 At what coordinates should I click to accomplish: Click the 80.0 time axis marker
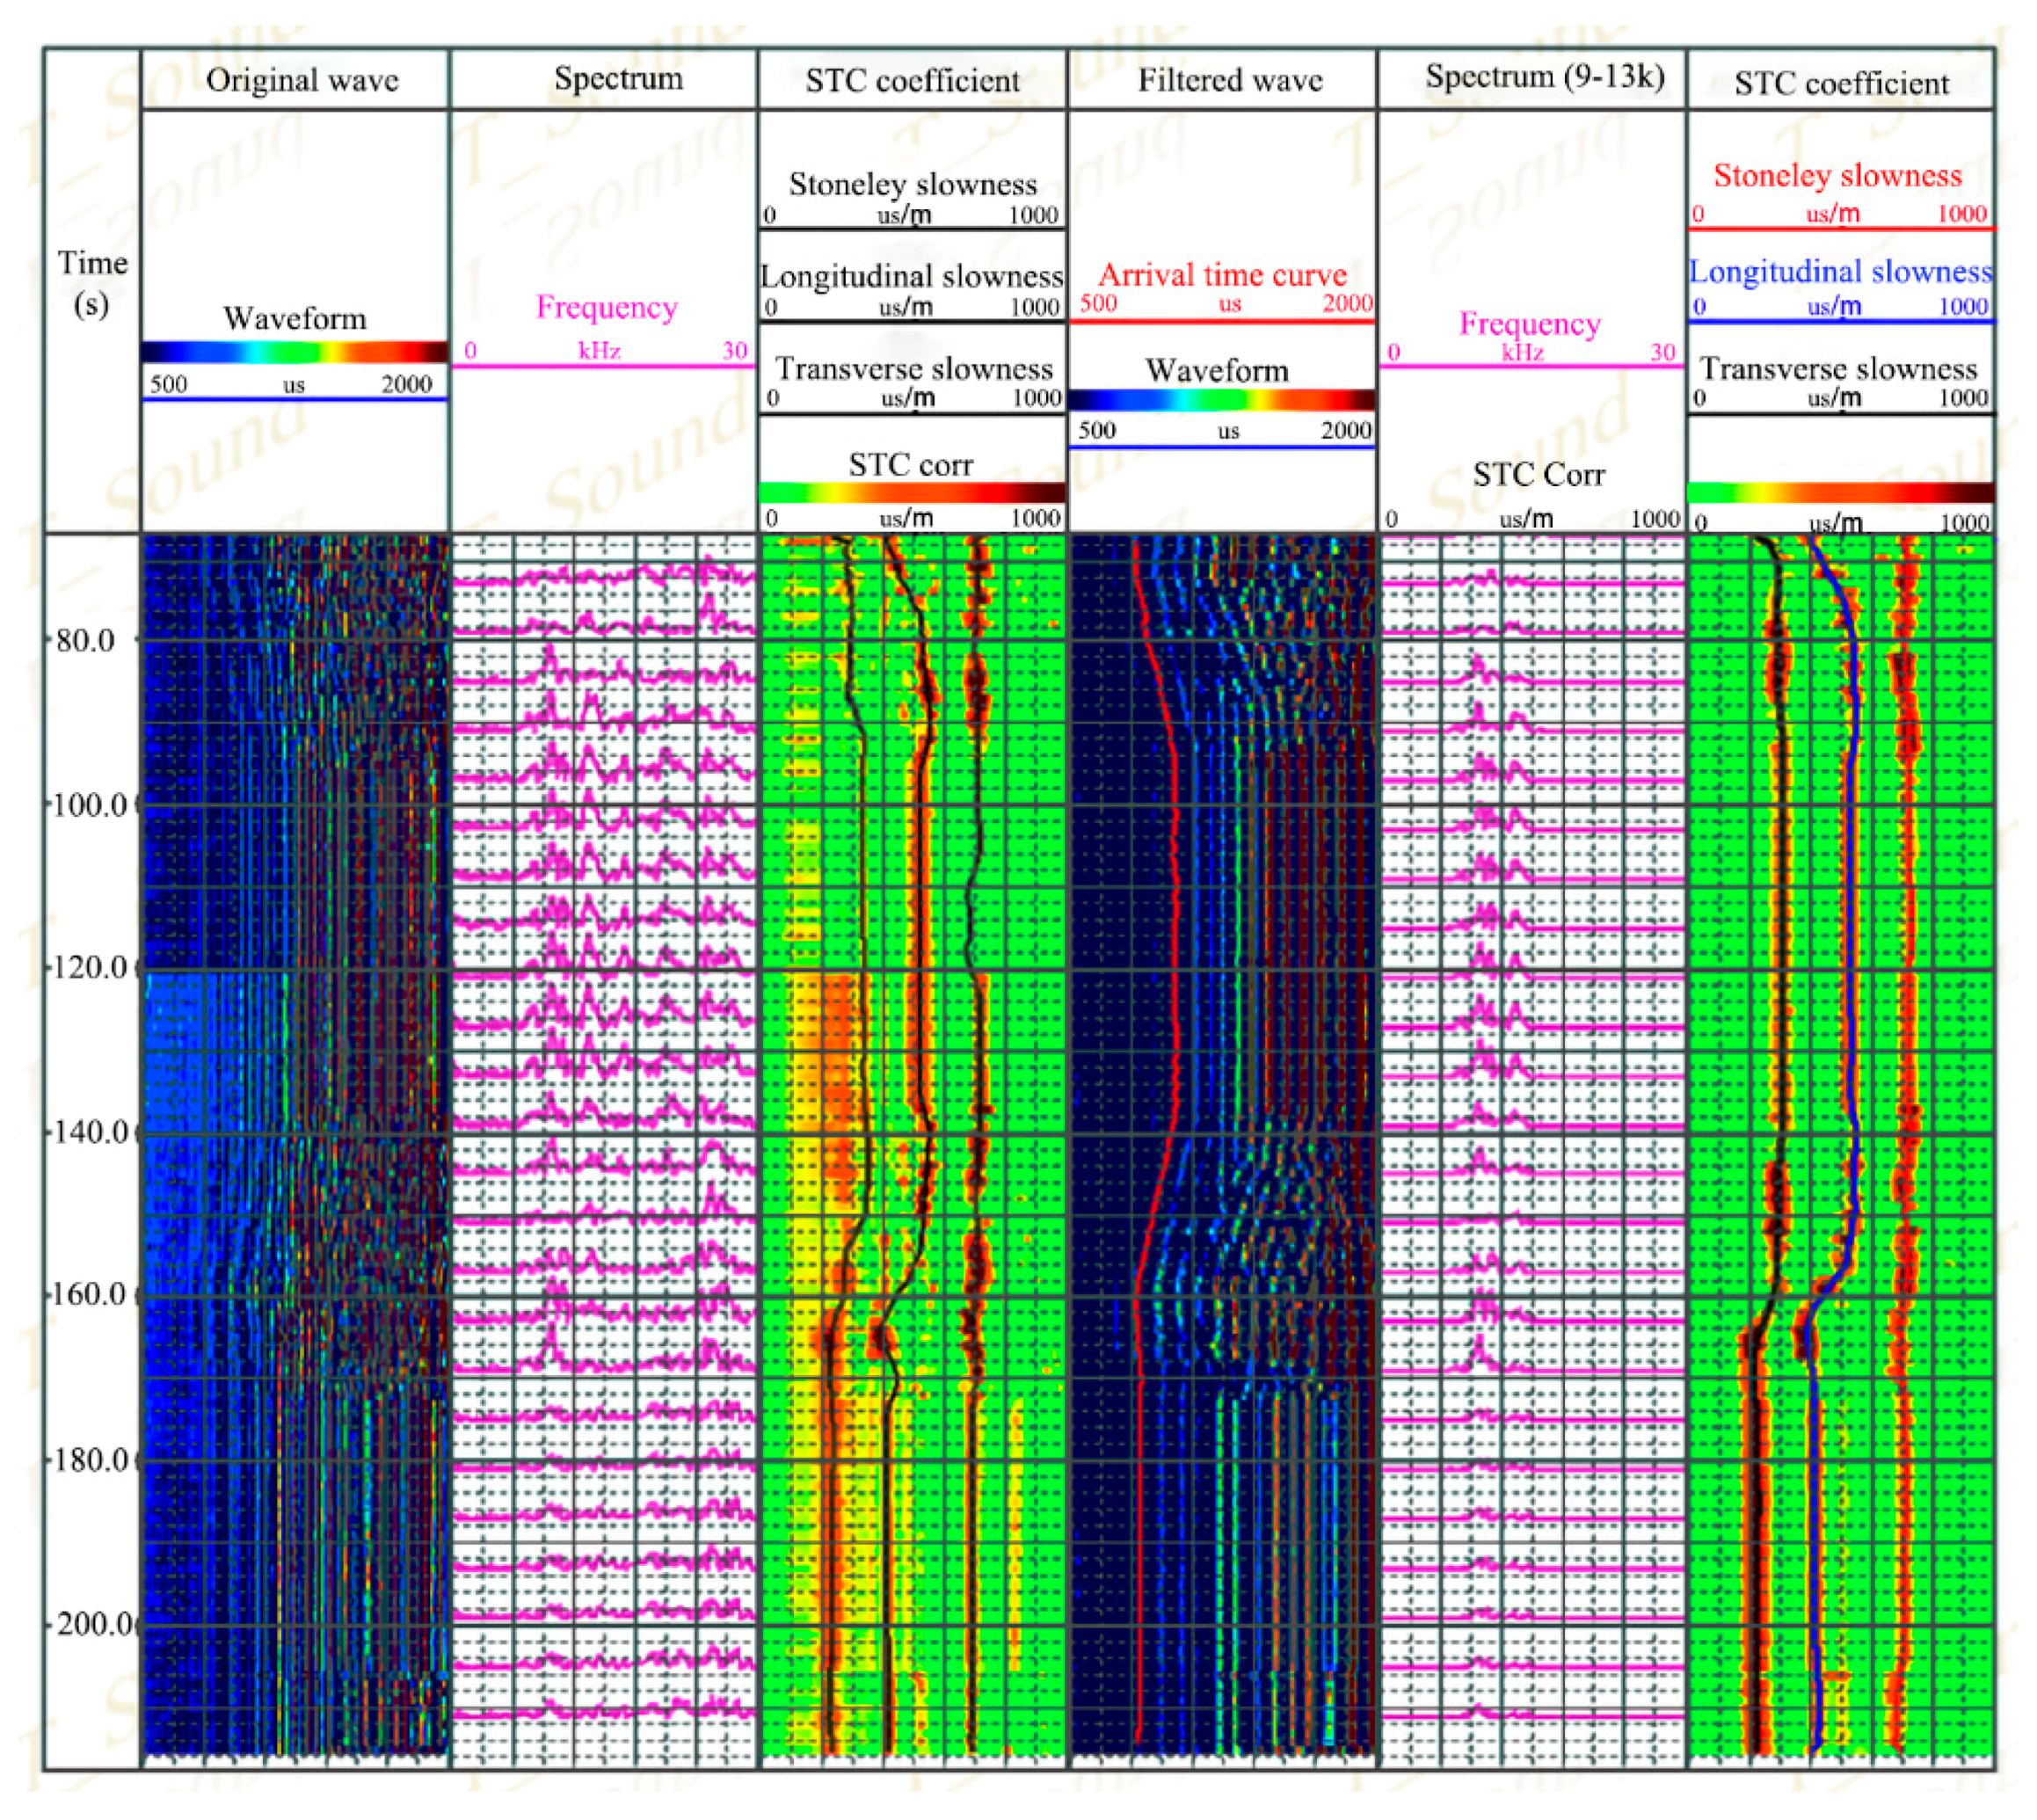tap(85, 640)
